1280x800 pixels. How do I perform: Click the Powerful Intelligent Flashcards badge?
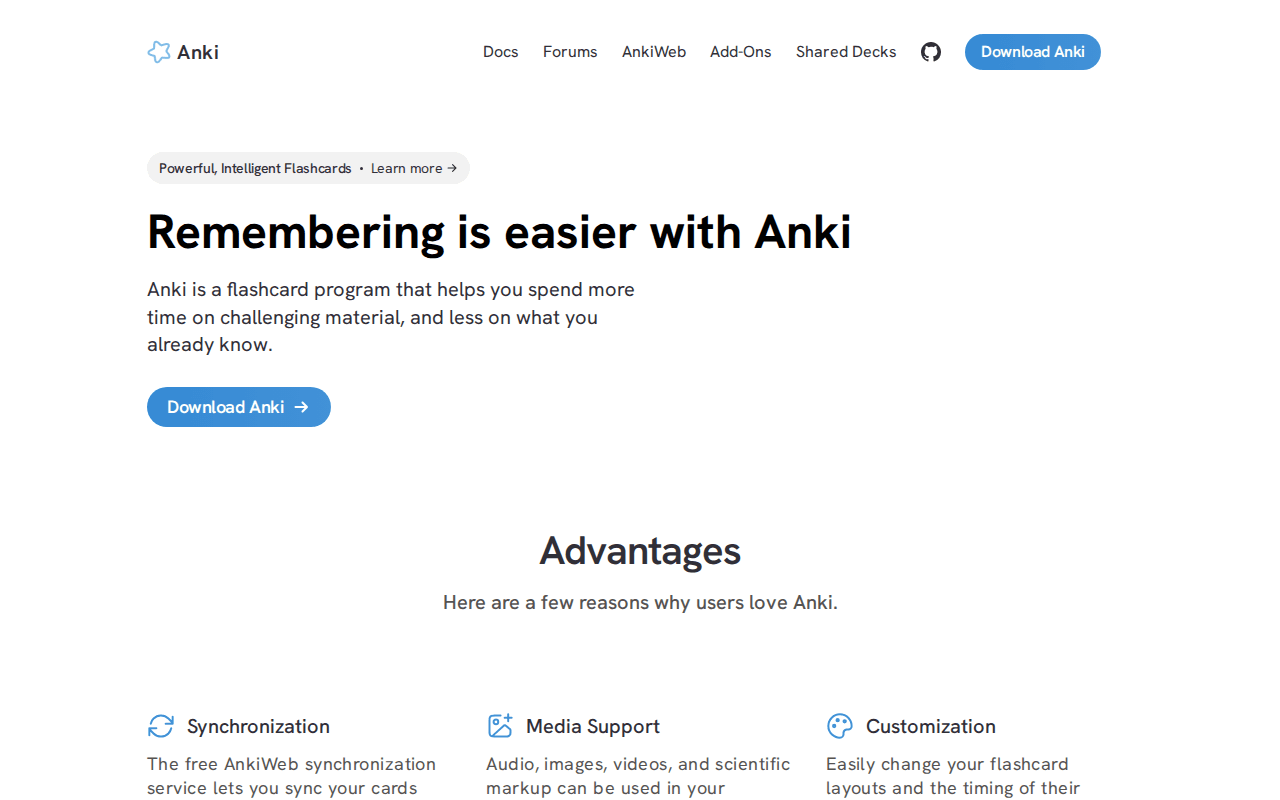[x=255, y=168]
